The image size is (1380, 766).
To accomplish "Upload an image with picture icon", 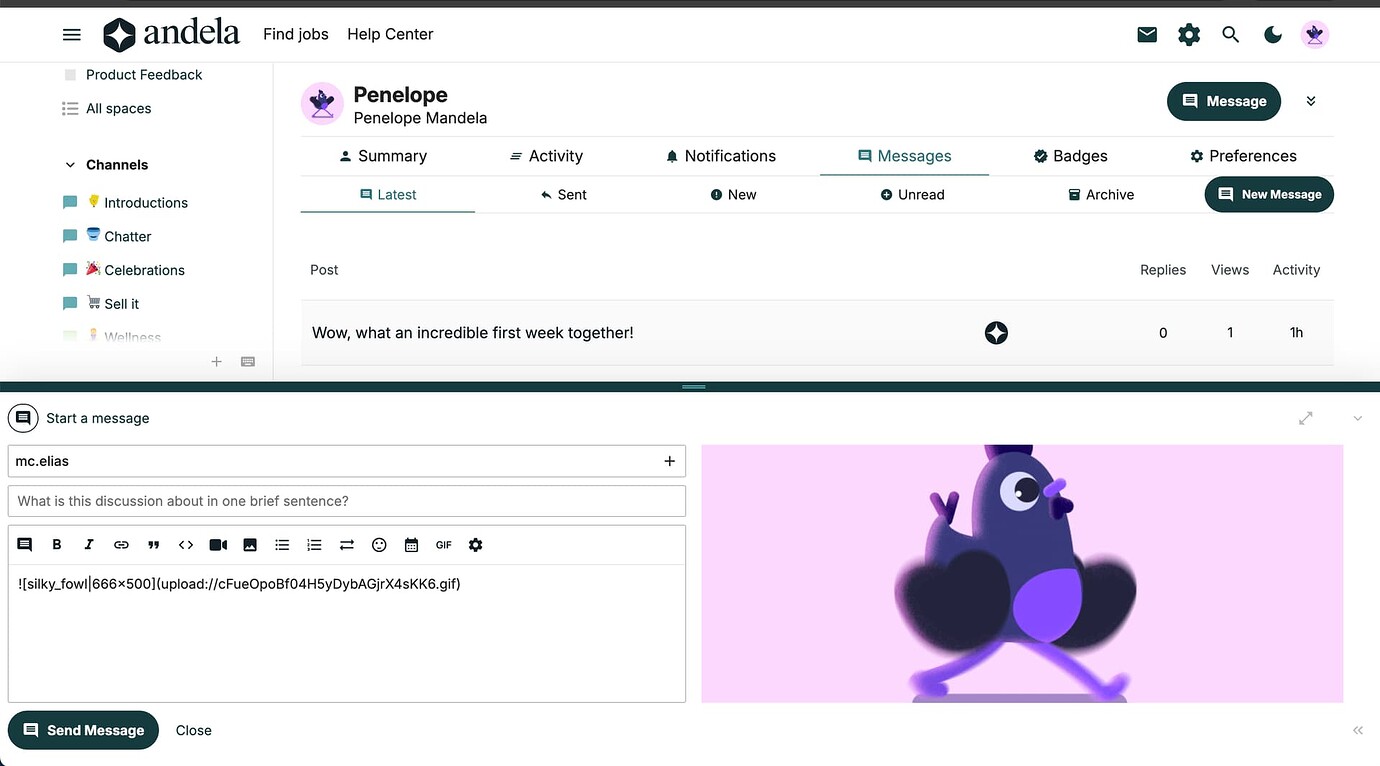I will [x=250, y=545].
